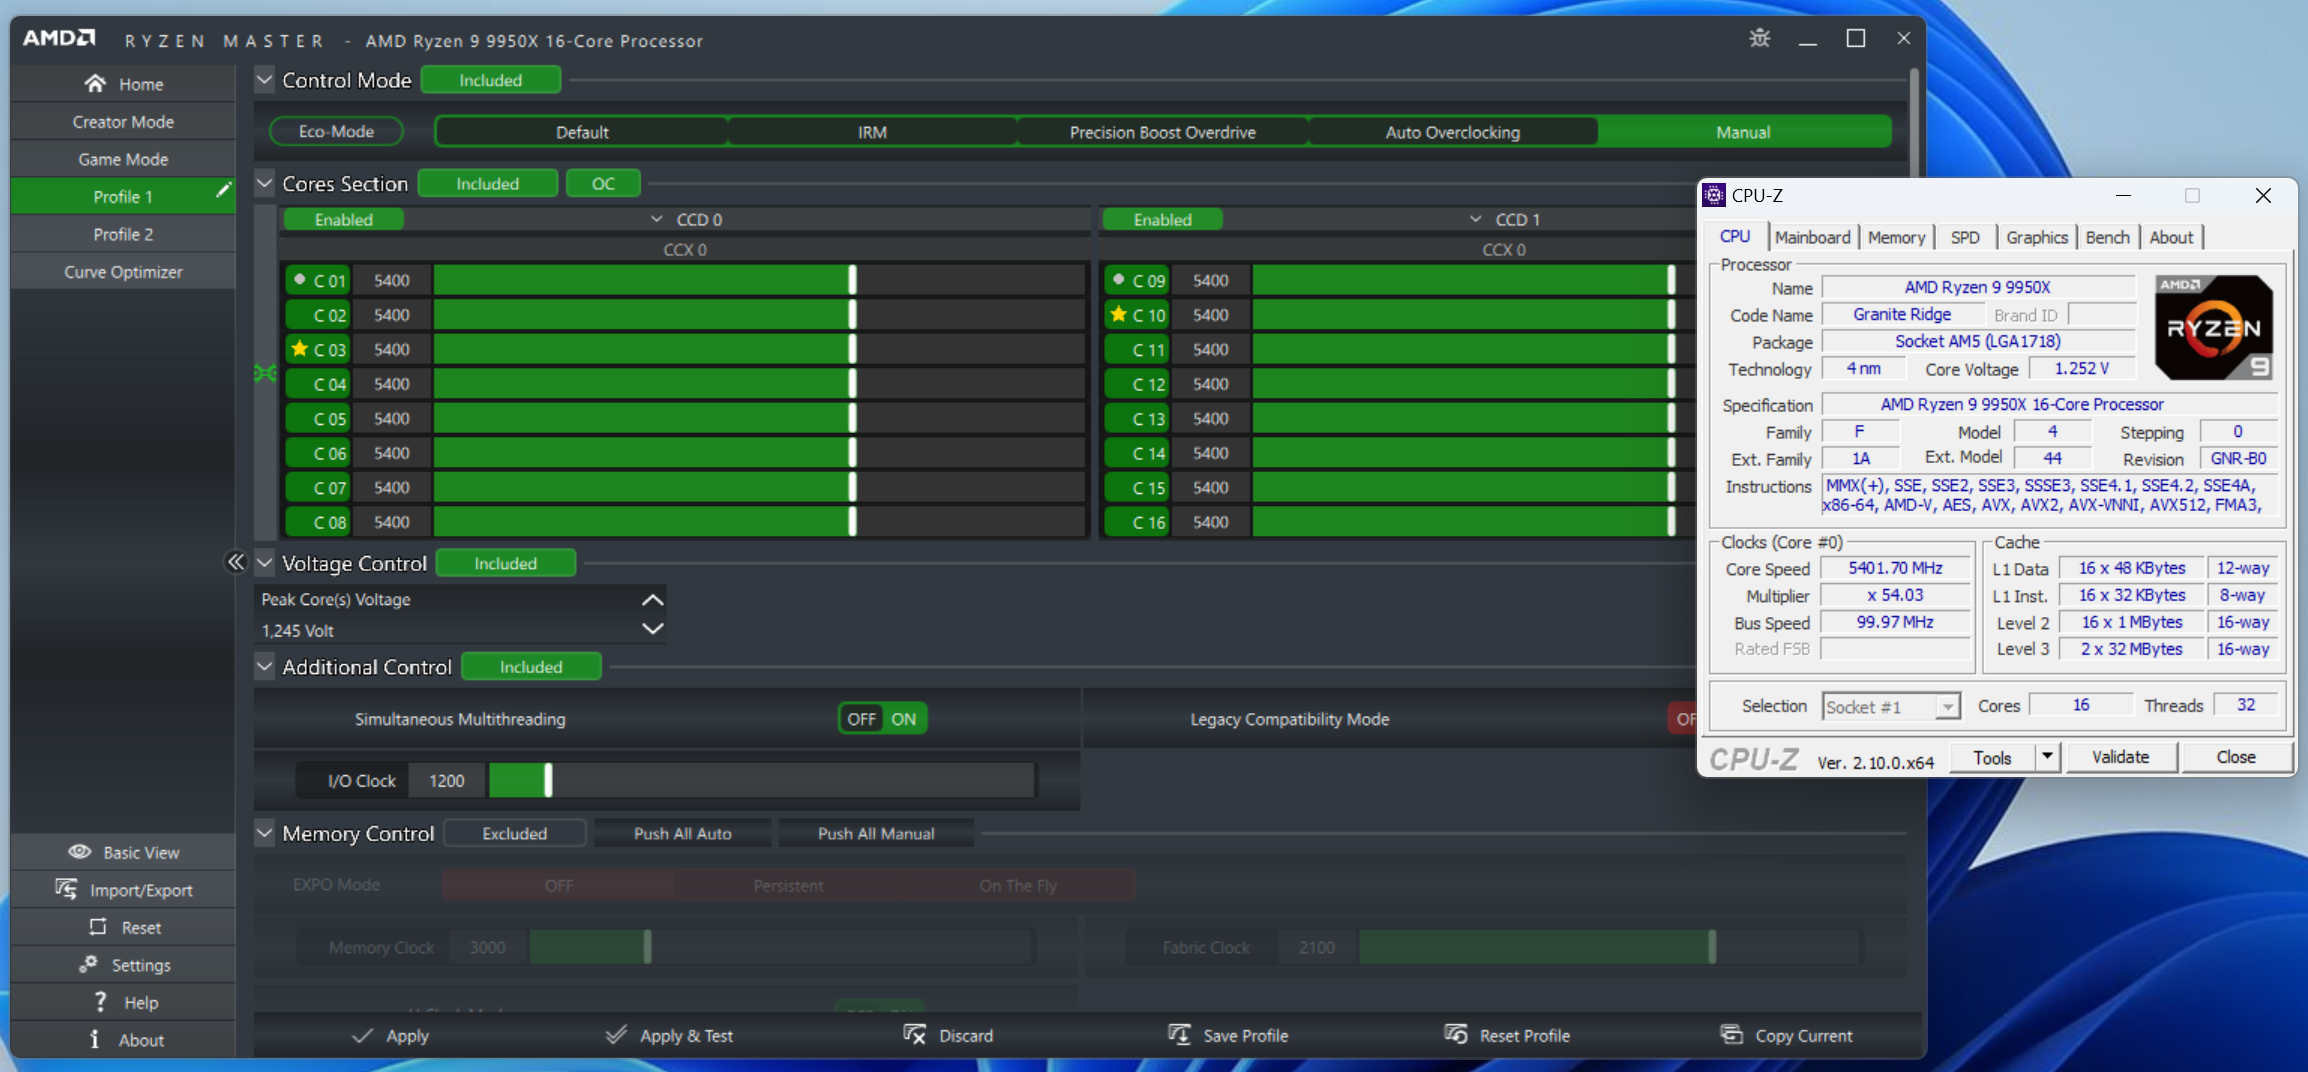Toggle Control Mode Included button
Screen dimensions: 2308x1072
click(x=490, y=80)
